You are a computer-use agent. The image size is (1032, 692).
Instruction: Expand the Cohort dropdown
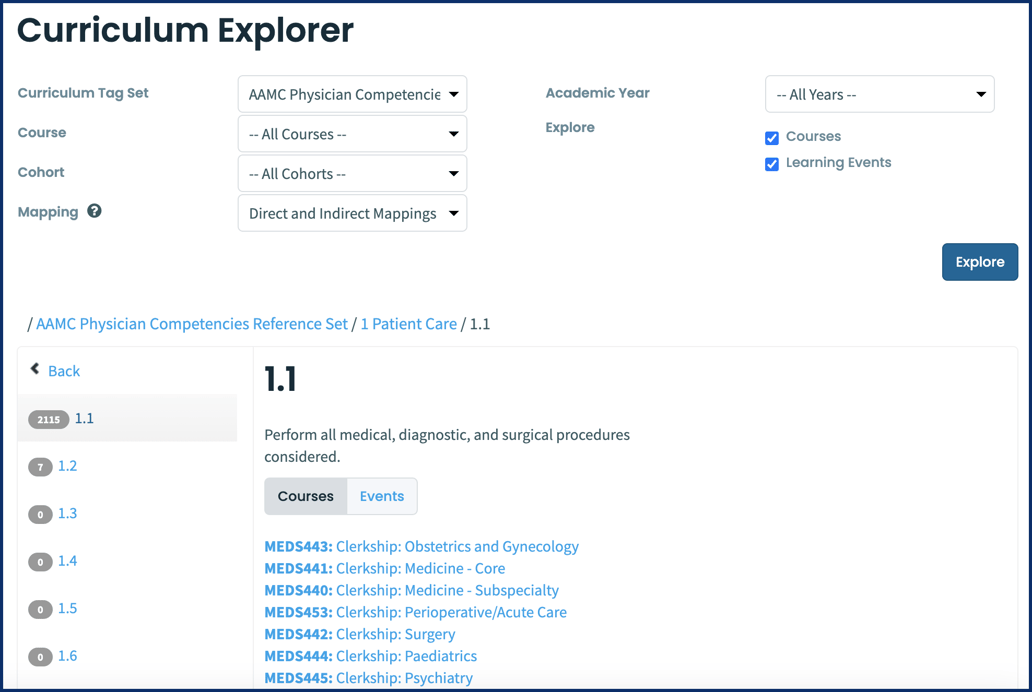[352, 173]
